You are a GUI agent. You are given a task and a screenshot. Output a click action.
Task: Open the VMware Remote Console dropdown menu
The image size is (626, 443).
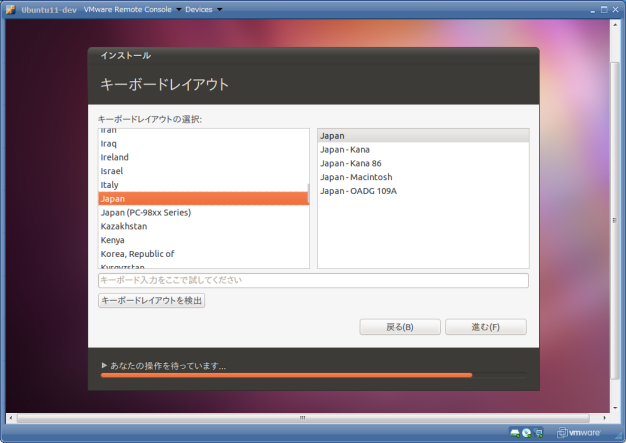[x=132, y=9]
